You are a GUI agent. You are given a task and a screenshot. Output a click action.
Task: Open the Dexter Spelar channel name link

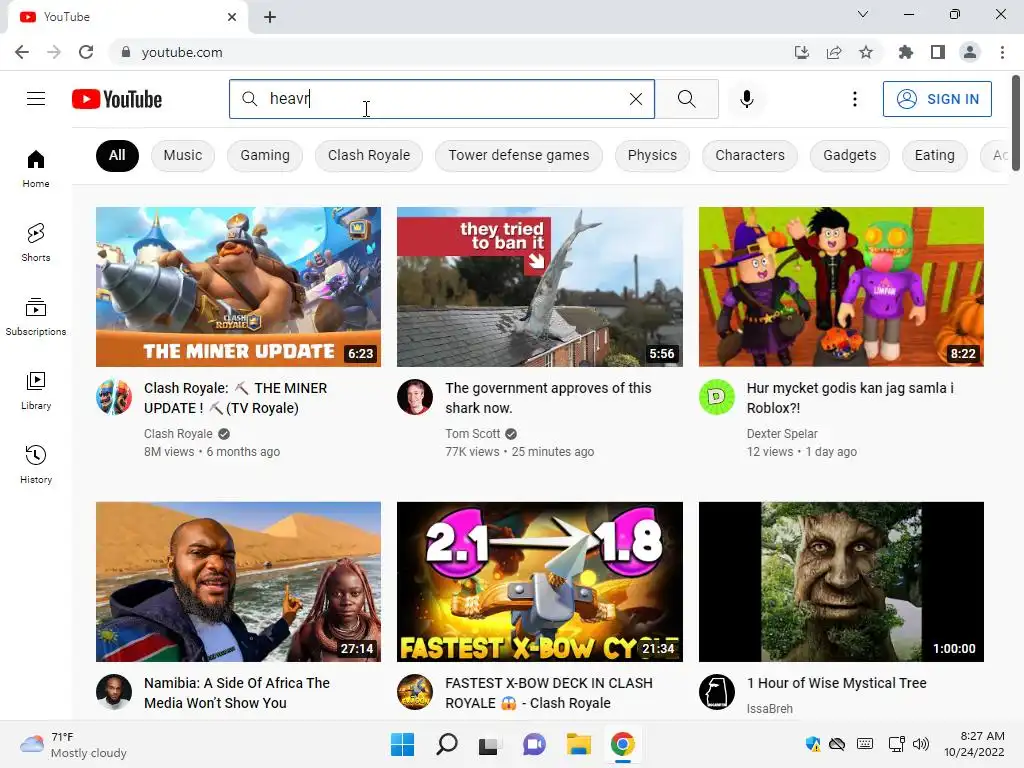[782, 434]
